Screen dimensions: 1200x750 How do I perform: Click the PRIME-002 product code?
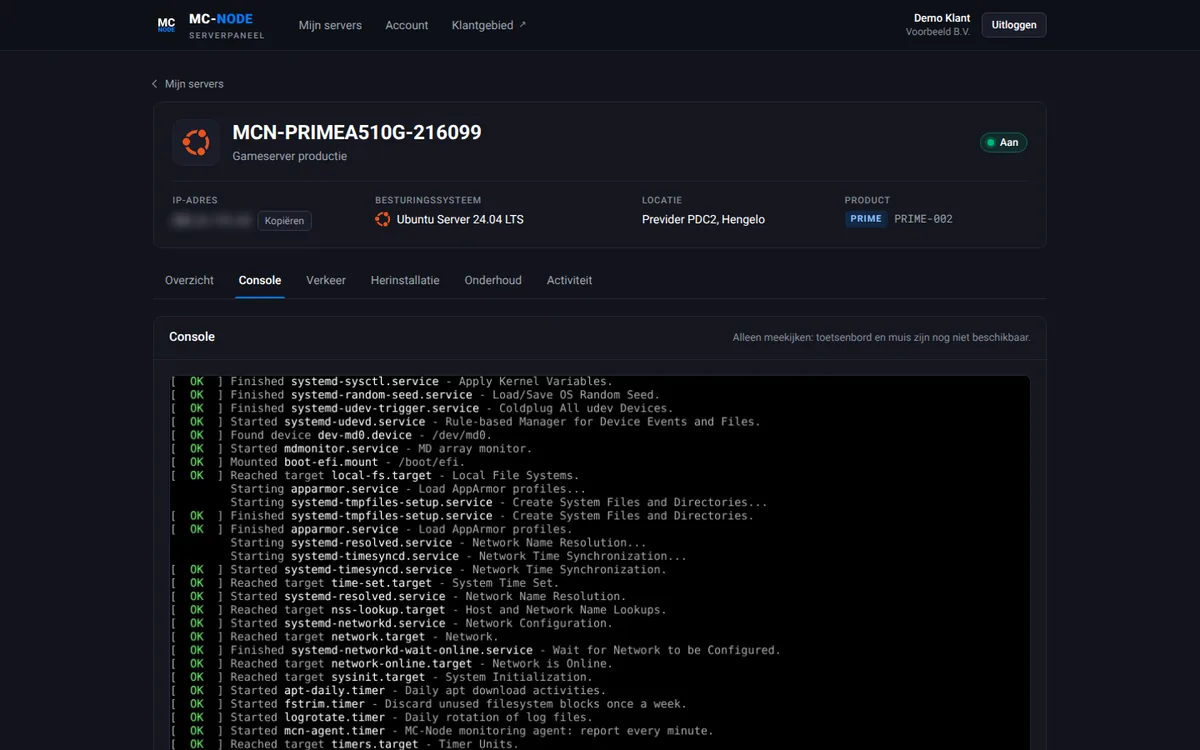point(923,219)
